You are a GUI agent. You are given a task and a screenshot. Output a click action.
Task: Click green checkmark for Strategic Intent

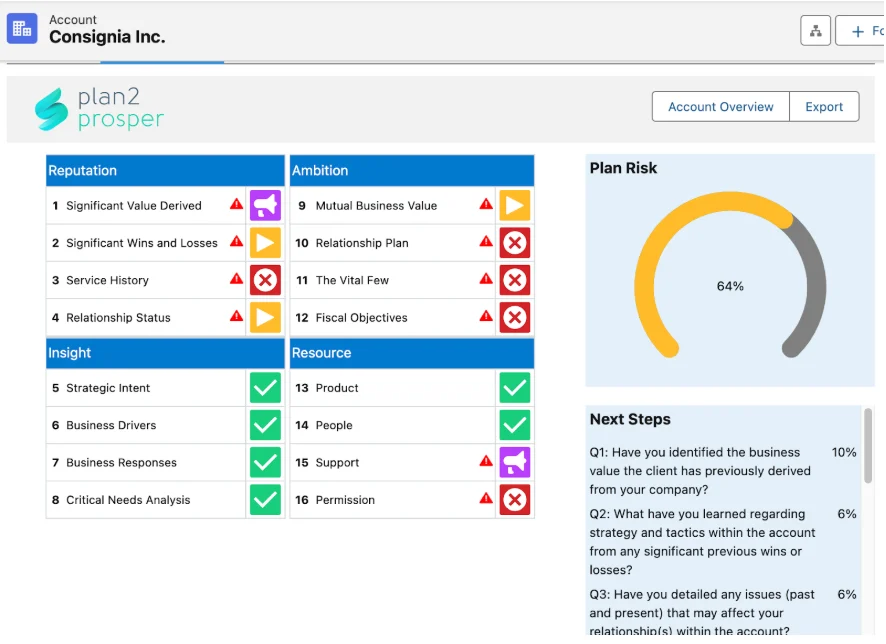click(265, 388)
